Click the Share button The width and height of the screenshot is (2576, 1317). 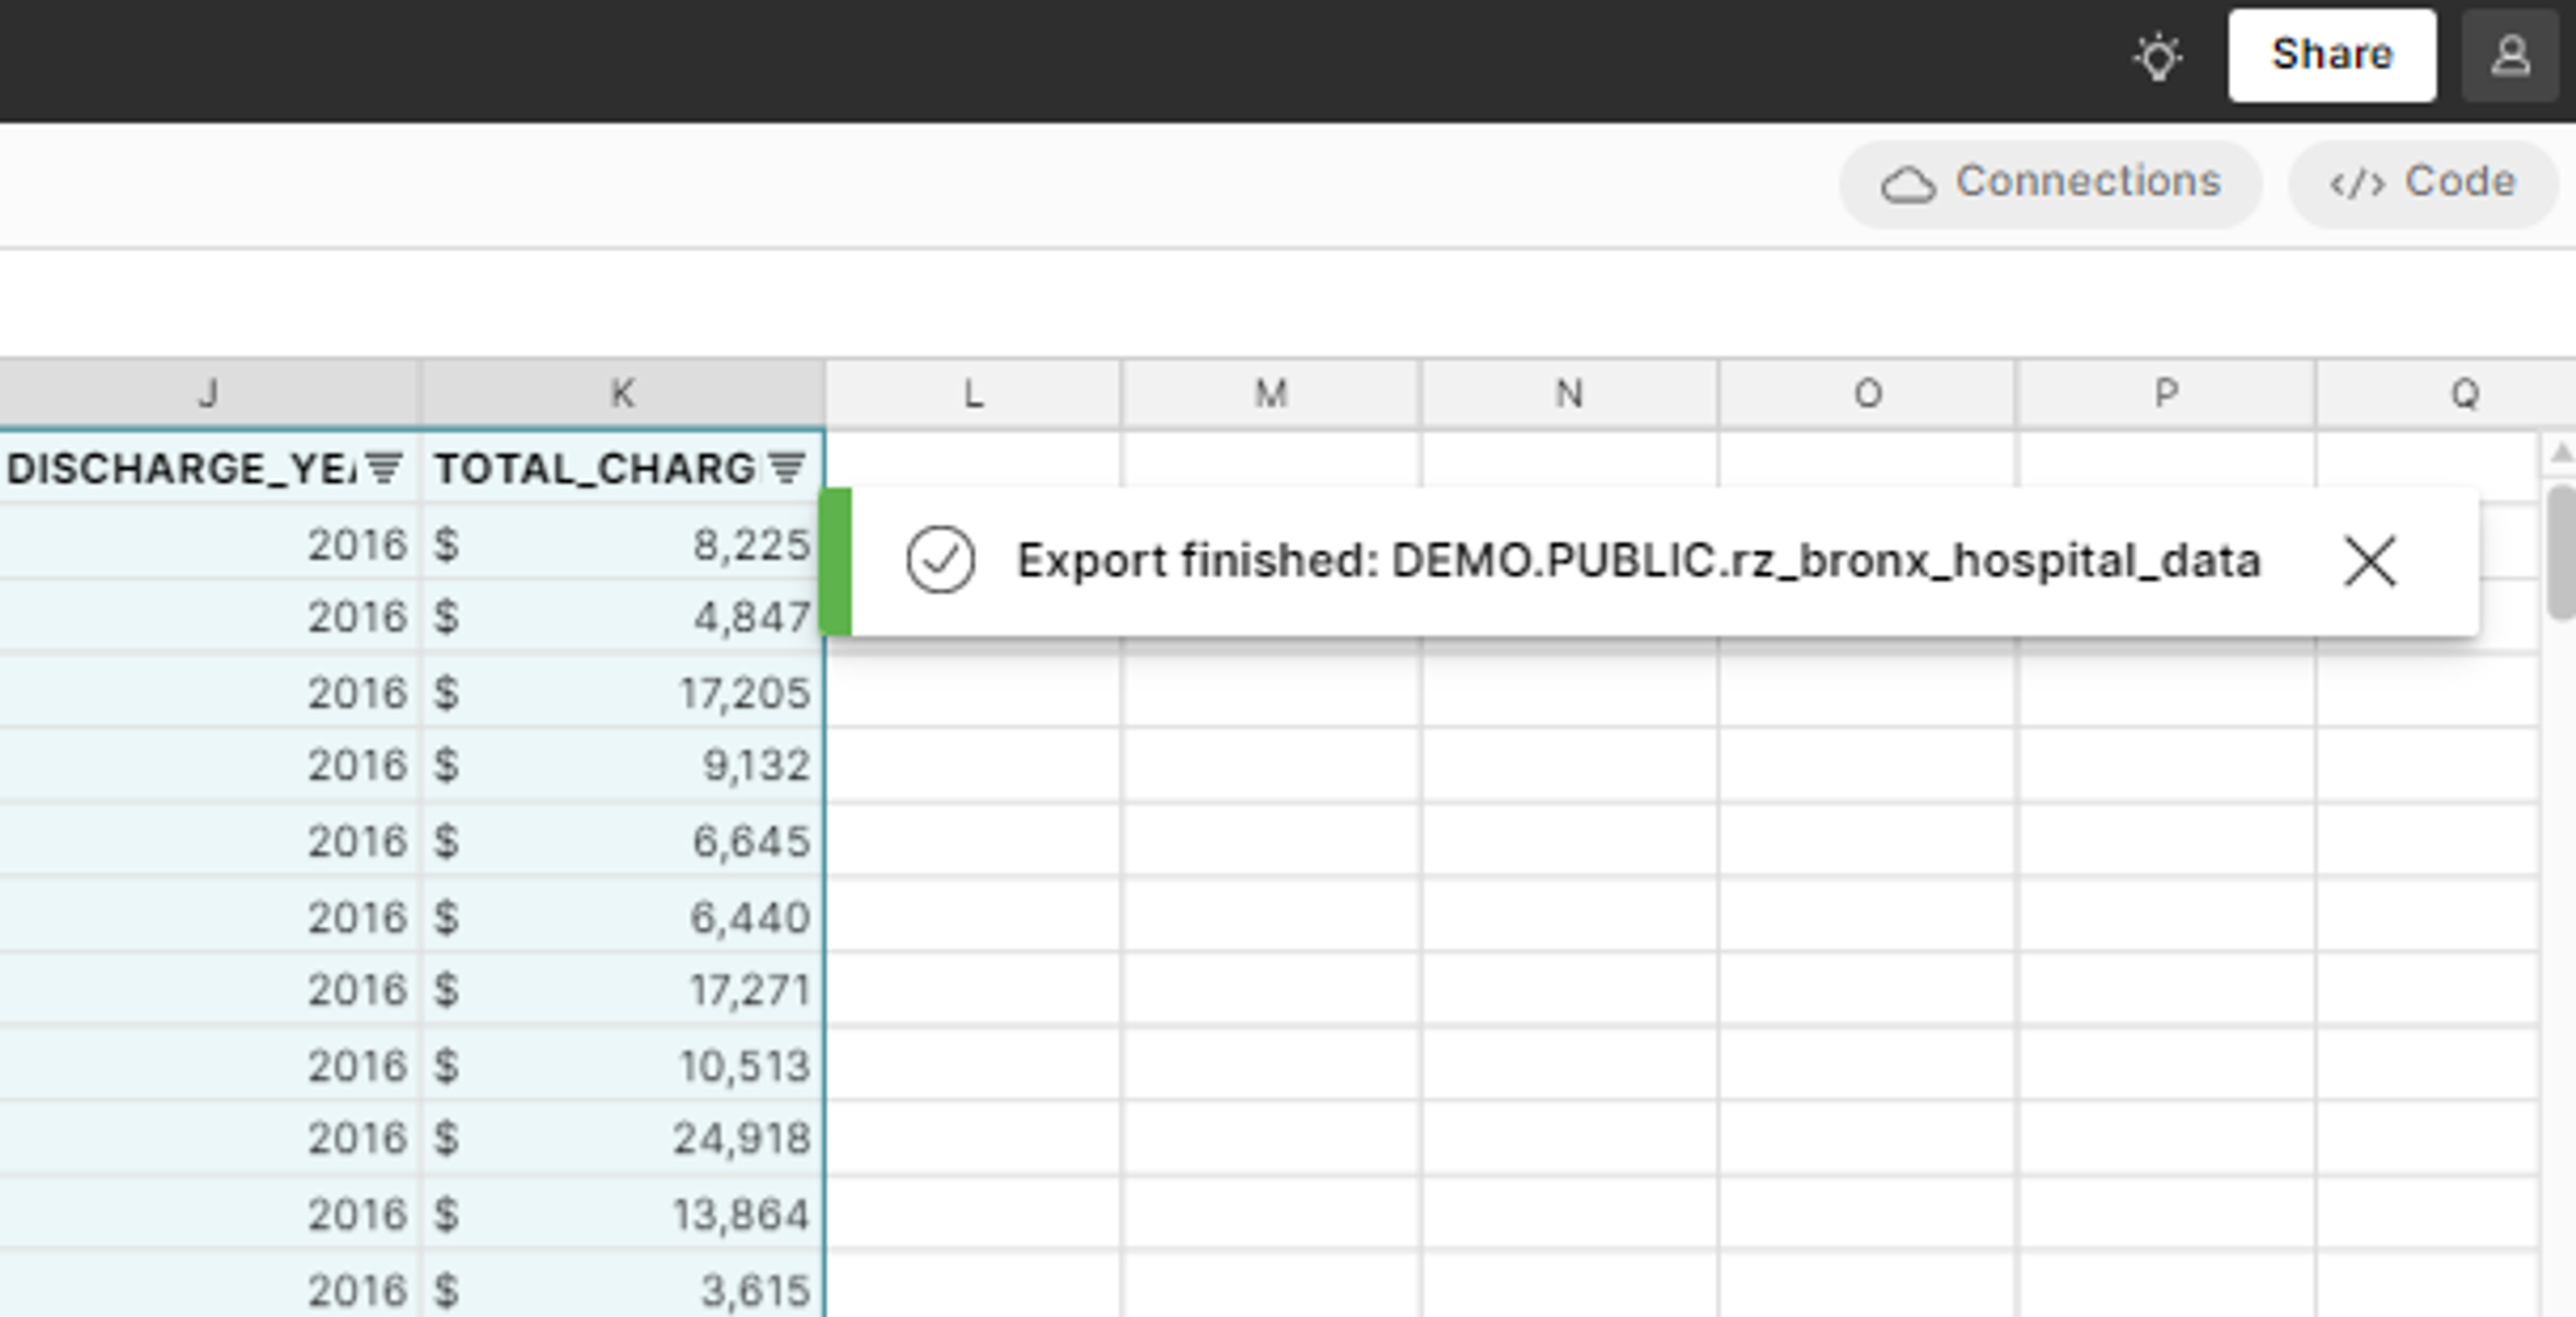point(2331,55)
